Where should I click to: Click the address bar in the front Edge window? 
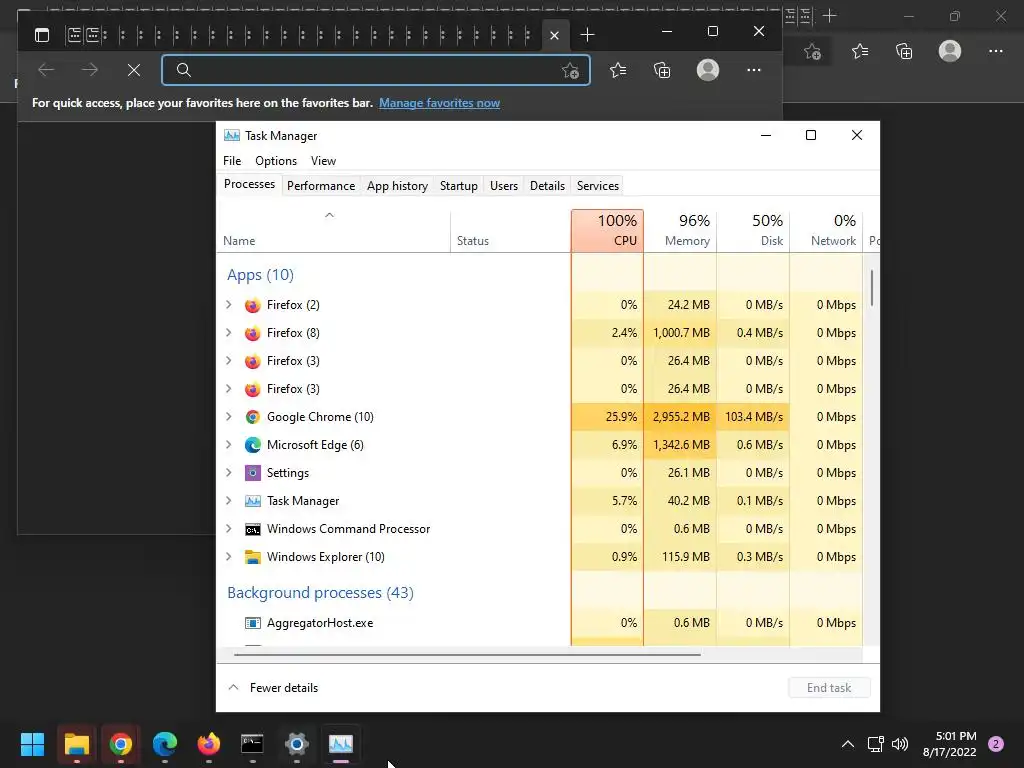(x=376, y=70)
